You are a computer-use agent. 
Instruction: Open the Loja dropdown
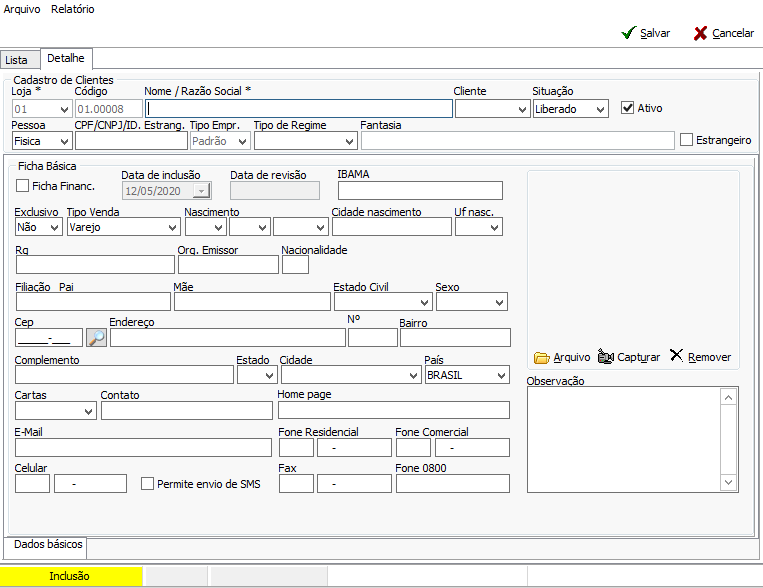(x=64, y=109)
